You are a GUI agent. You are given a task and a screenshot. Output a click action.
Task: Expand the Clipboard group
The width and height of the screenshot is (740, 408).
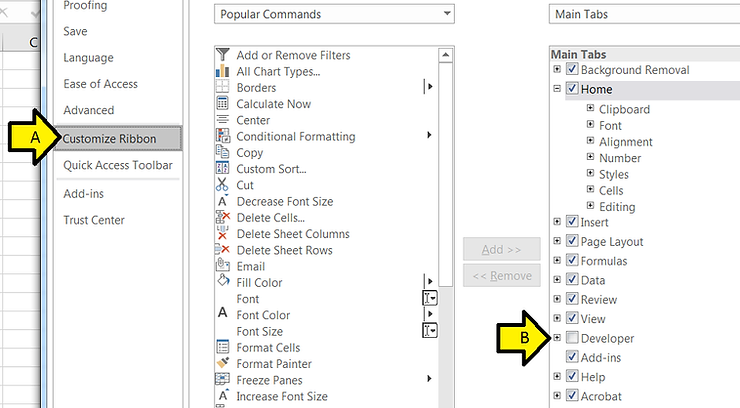(x=590, y=108)
